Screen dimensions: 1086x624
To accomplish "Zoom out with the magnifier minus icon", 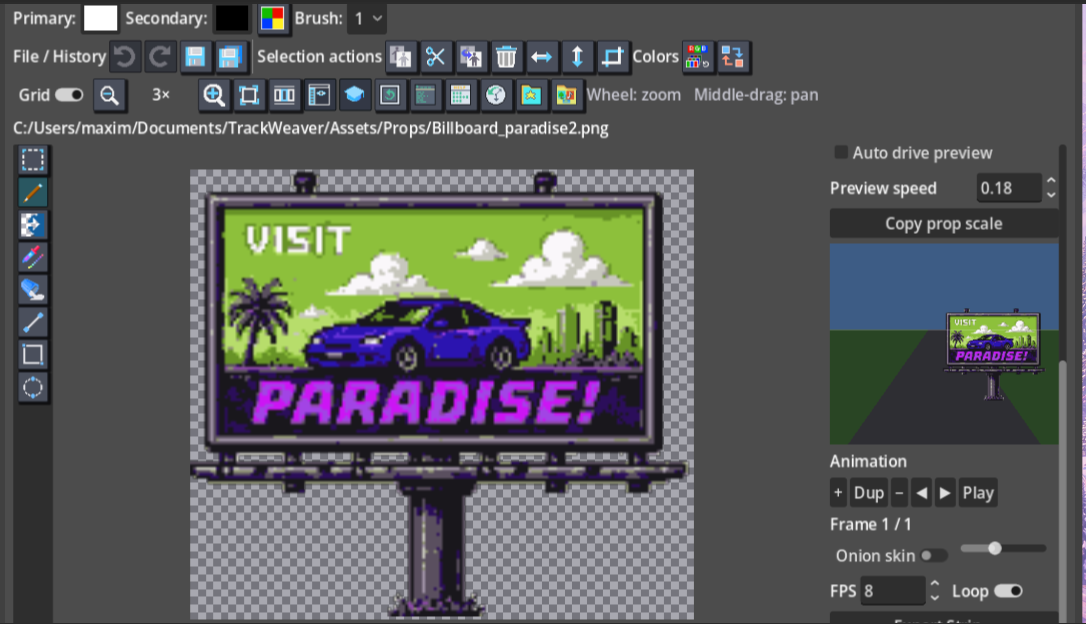I will (x=109, y=95).
